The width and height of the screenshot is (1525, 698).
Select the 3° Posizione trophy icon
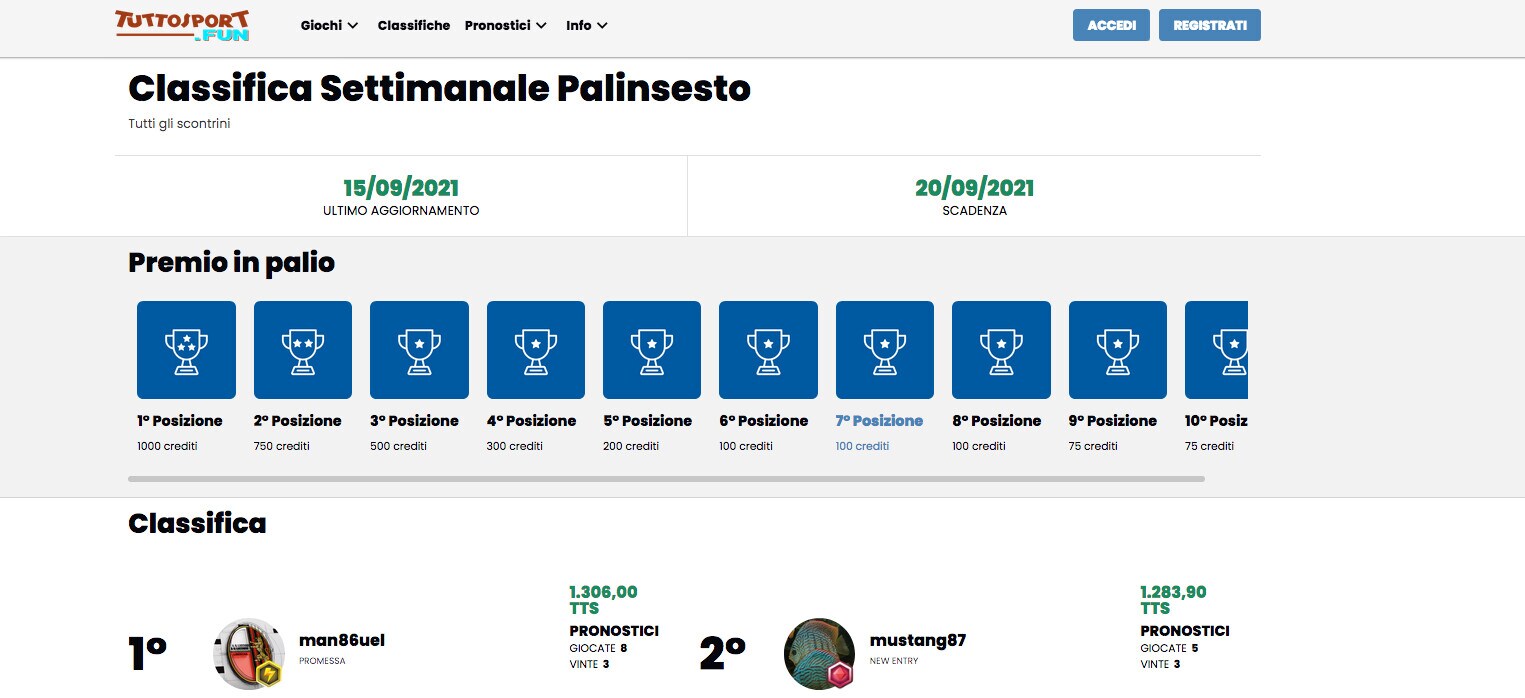click(419, 350)
